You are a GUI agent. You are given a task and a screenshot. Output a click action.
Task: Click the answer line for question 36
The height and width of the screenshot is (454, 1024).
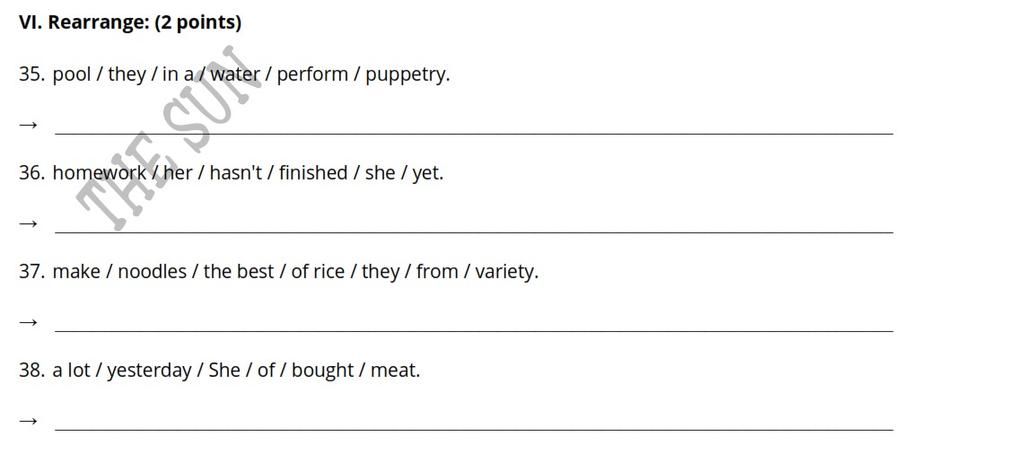[x=474, y=232]
